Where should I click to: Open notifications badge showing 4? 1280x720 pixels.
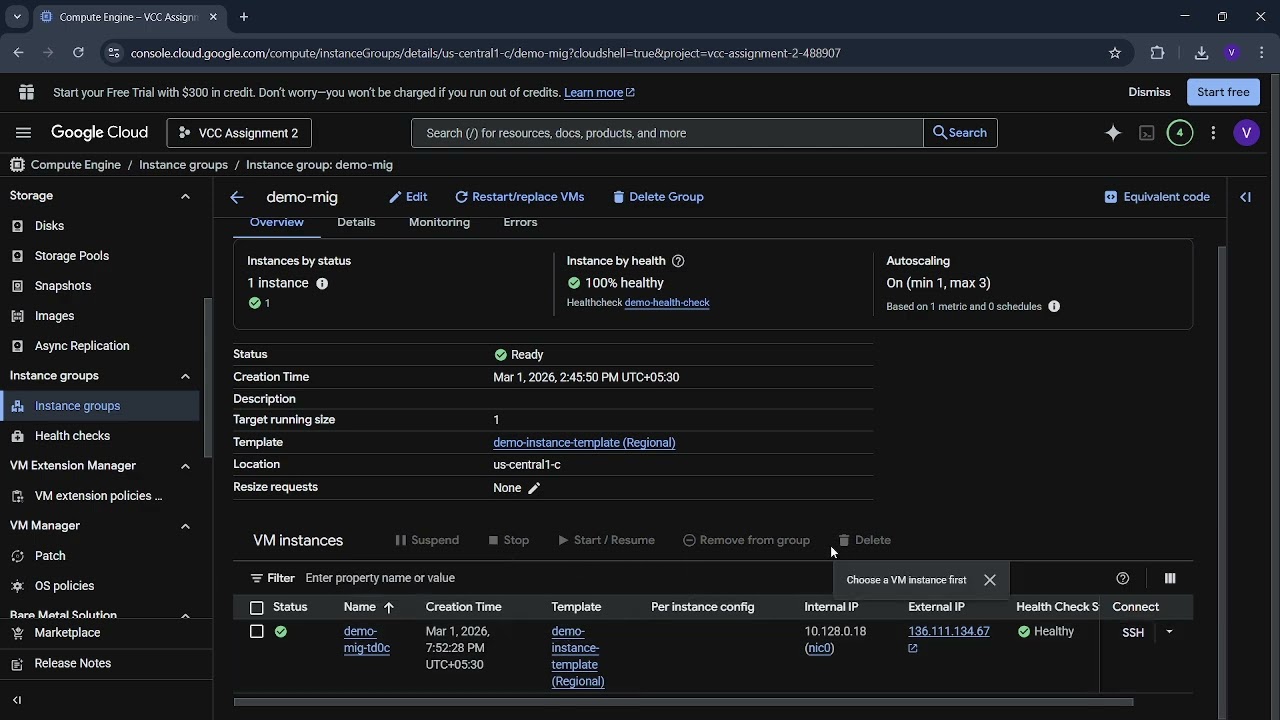click(1180, 133)
